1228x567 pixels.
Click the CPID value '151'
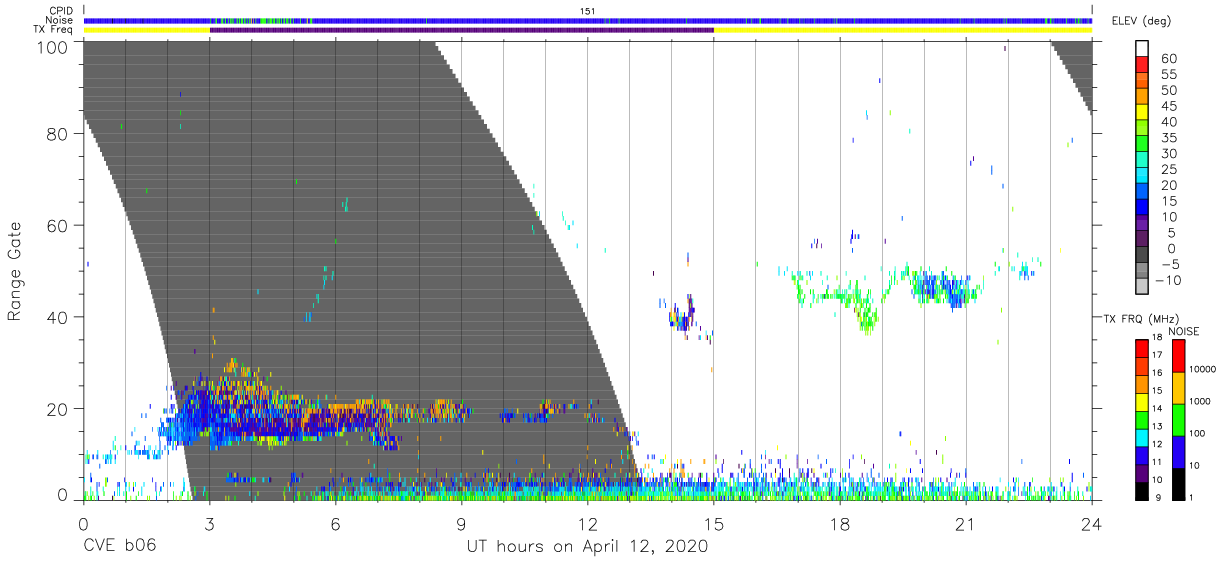tap(588, 11)
